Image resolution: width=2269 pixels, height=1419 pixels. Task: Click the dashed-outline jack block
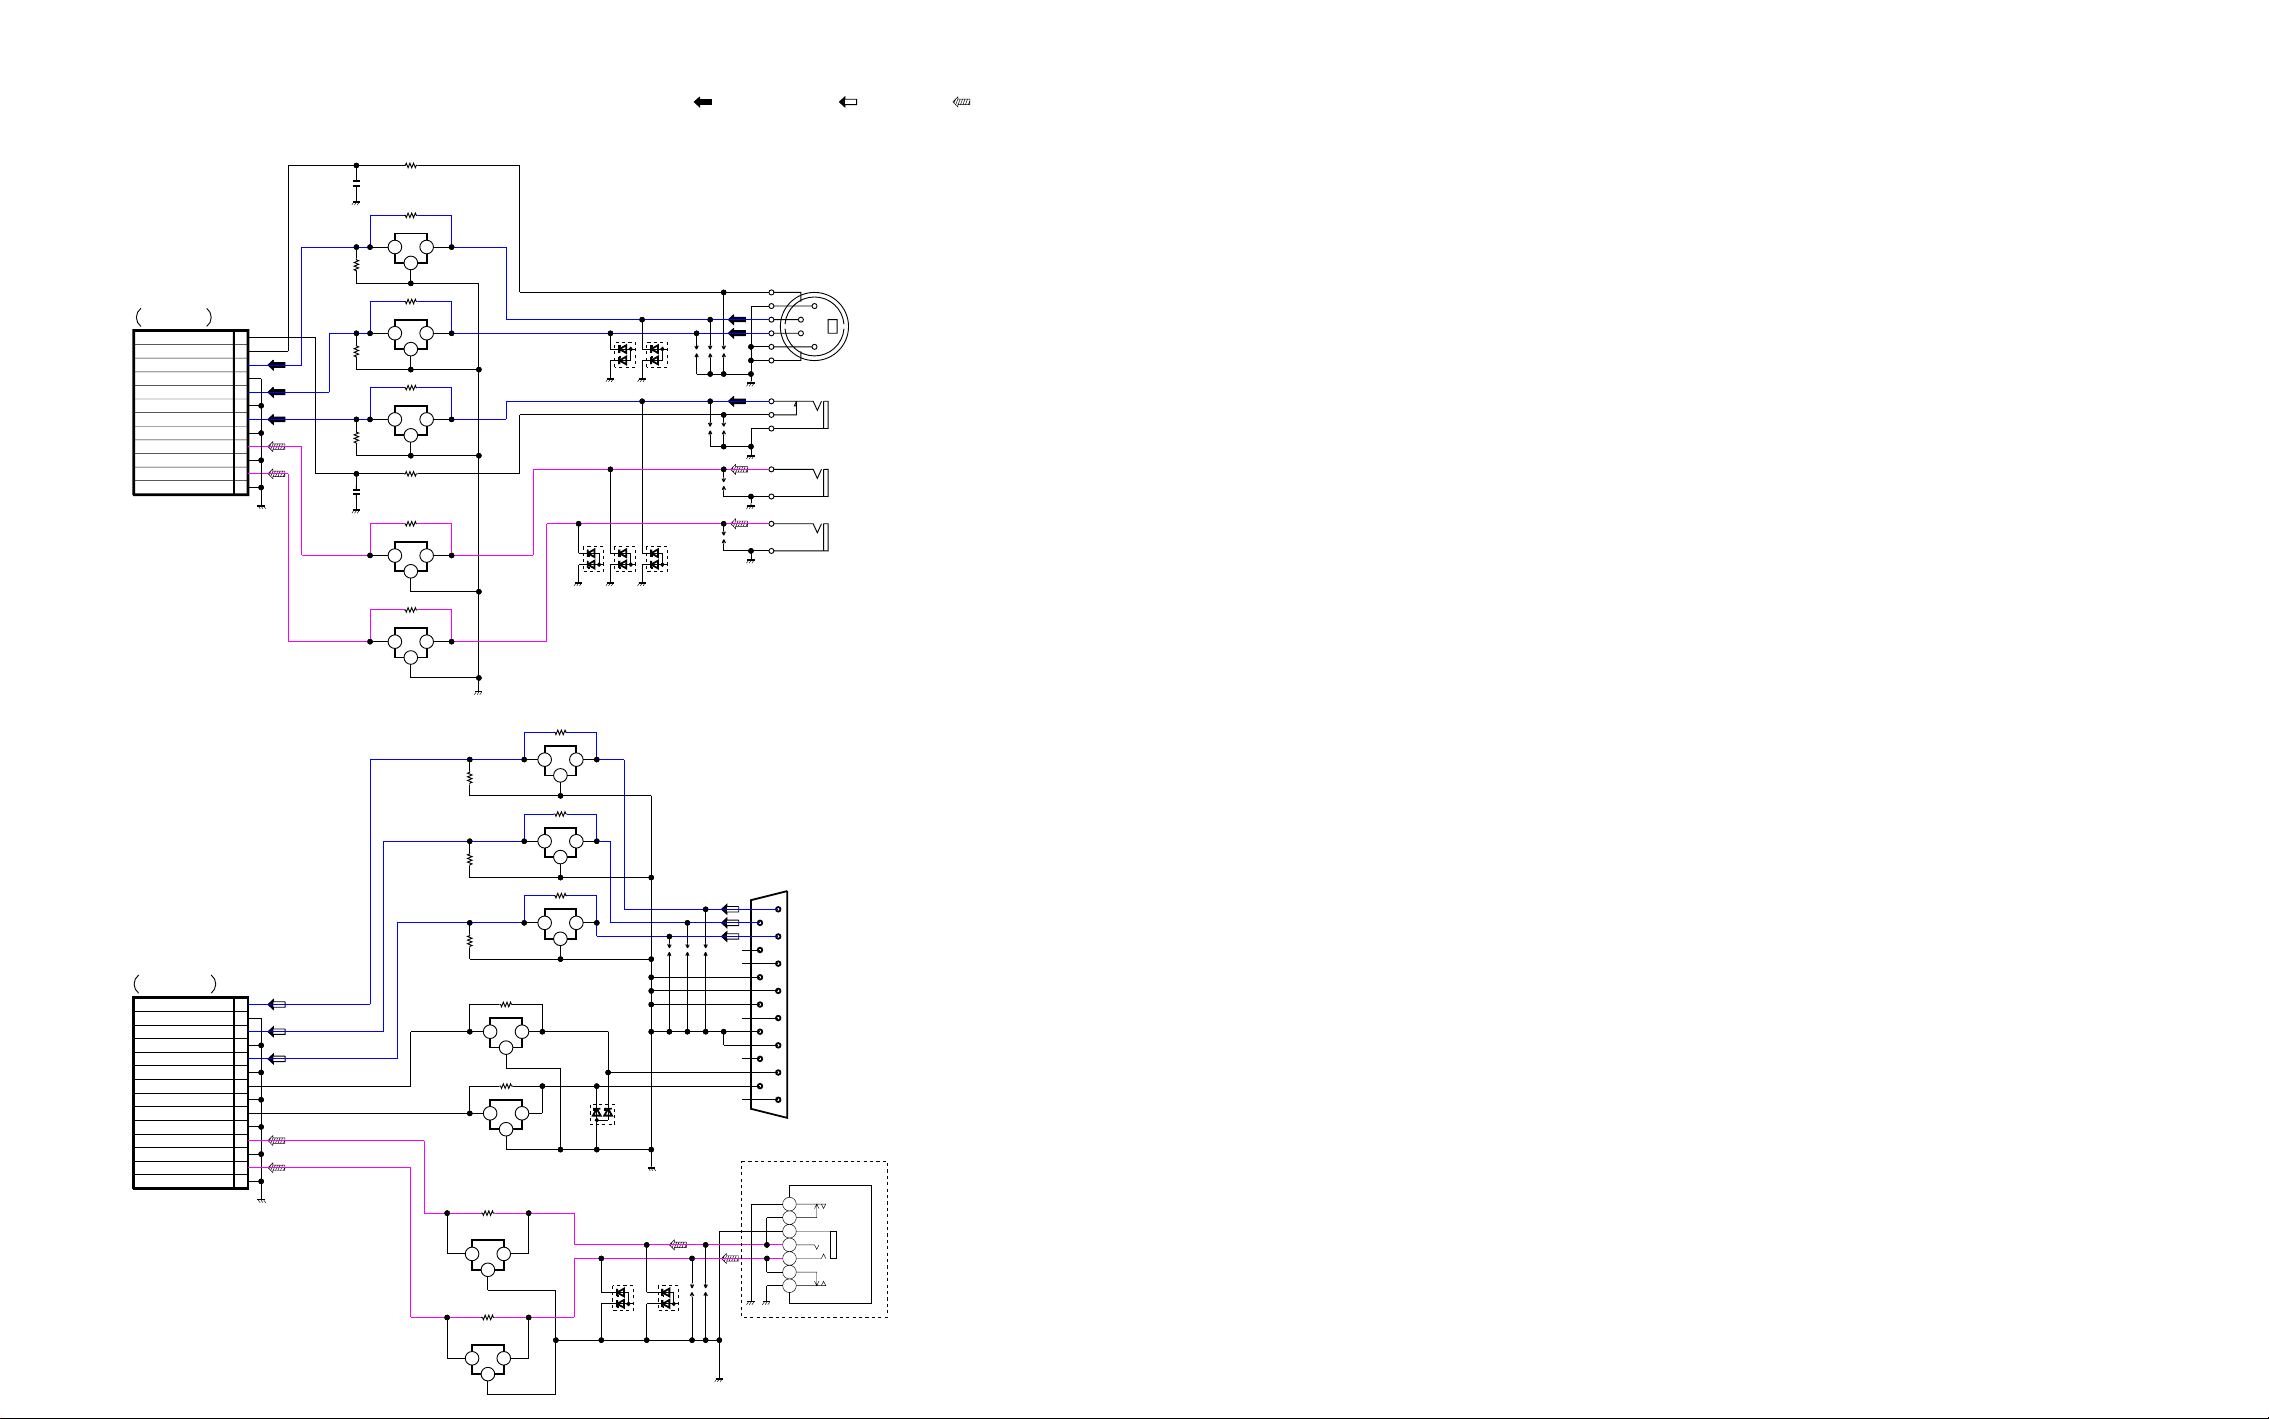(x=814, y=1239)
